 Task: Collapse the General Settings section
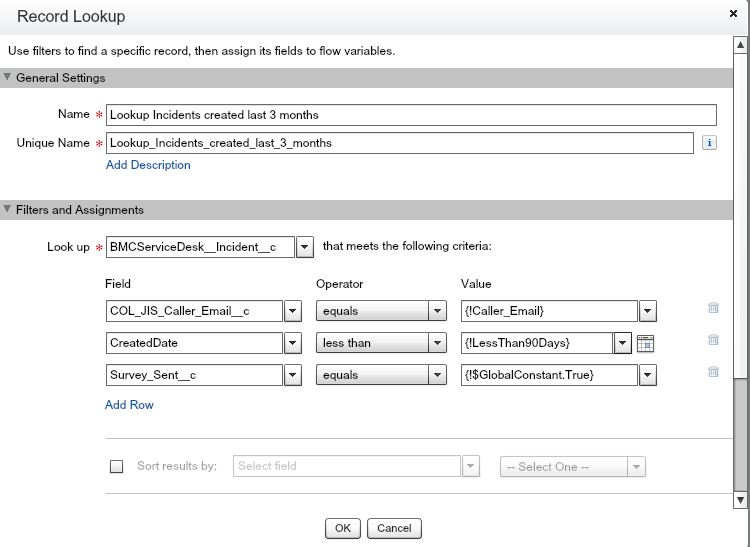9,78
